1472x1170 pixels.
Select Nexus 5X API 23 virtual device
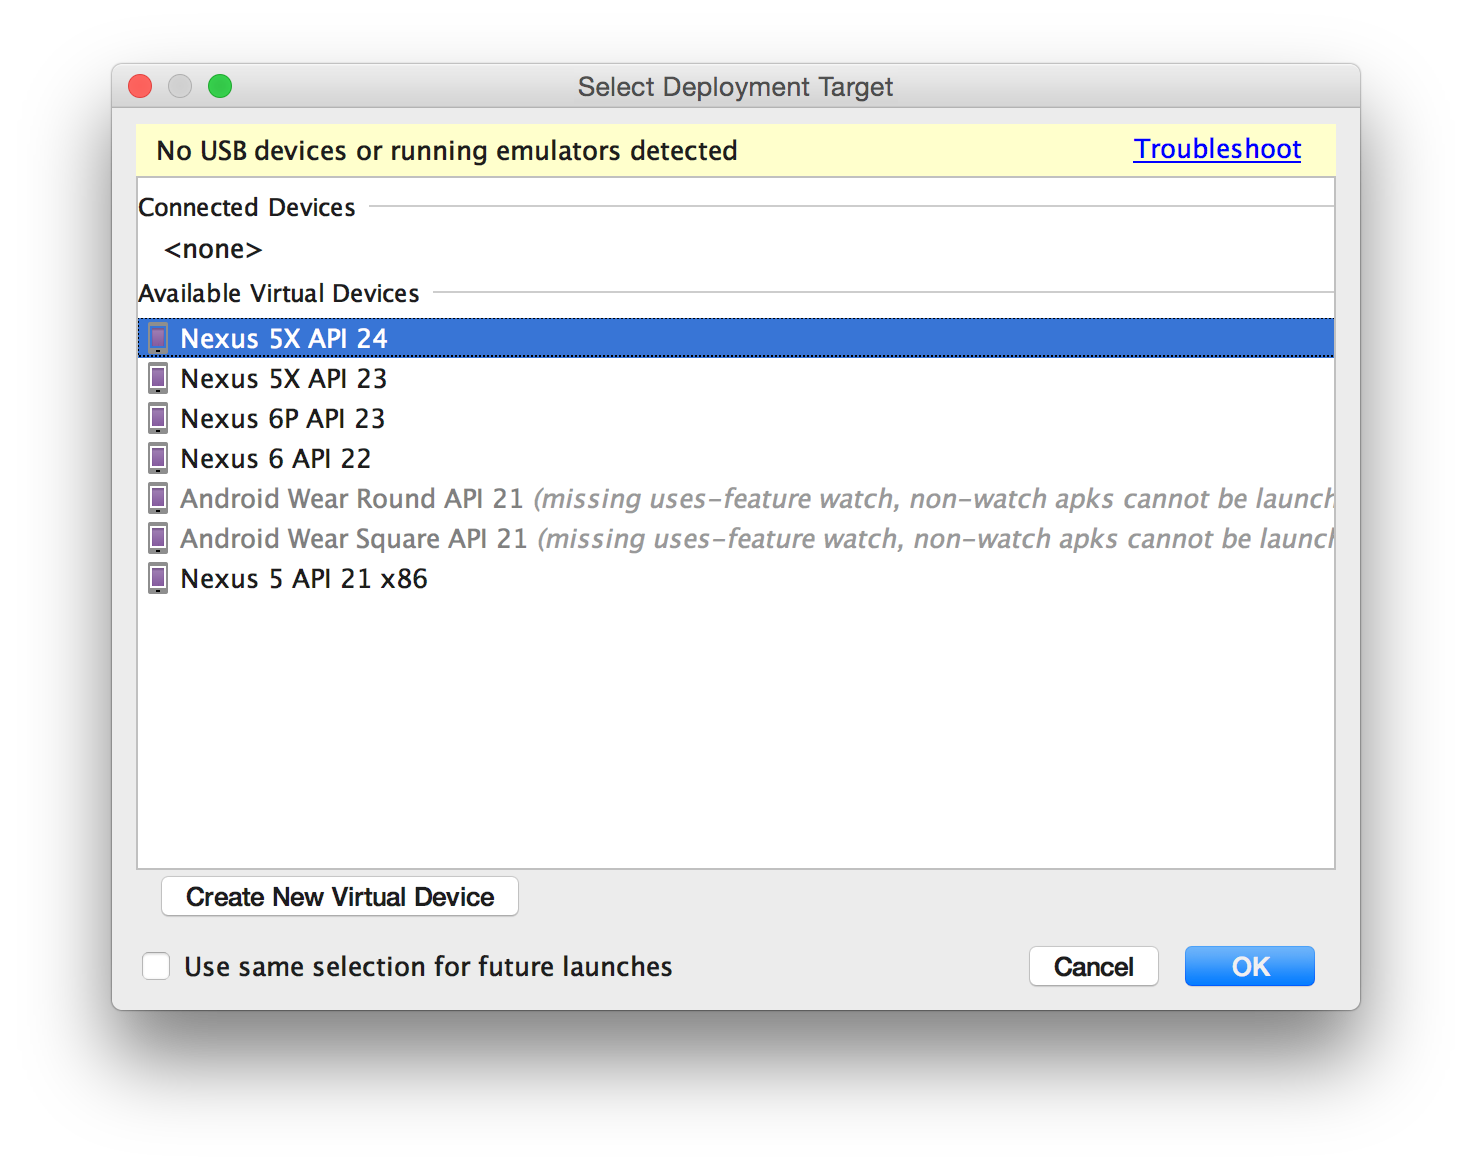pos(736,378)
